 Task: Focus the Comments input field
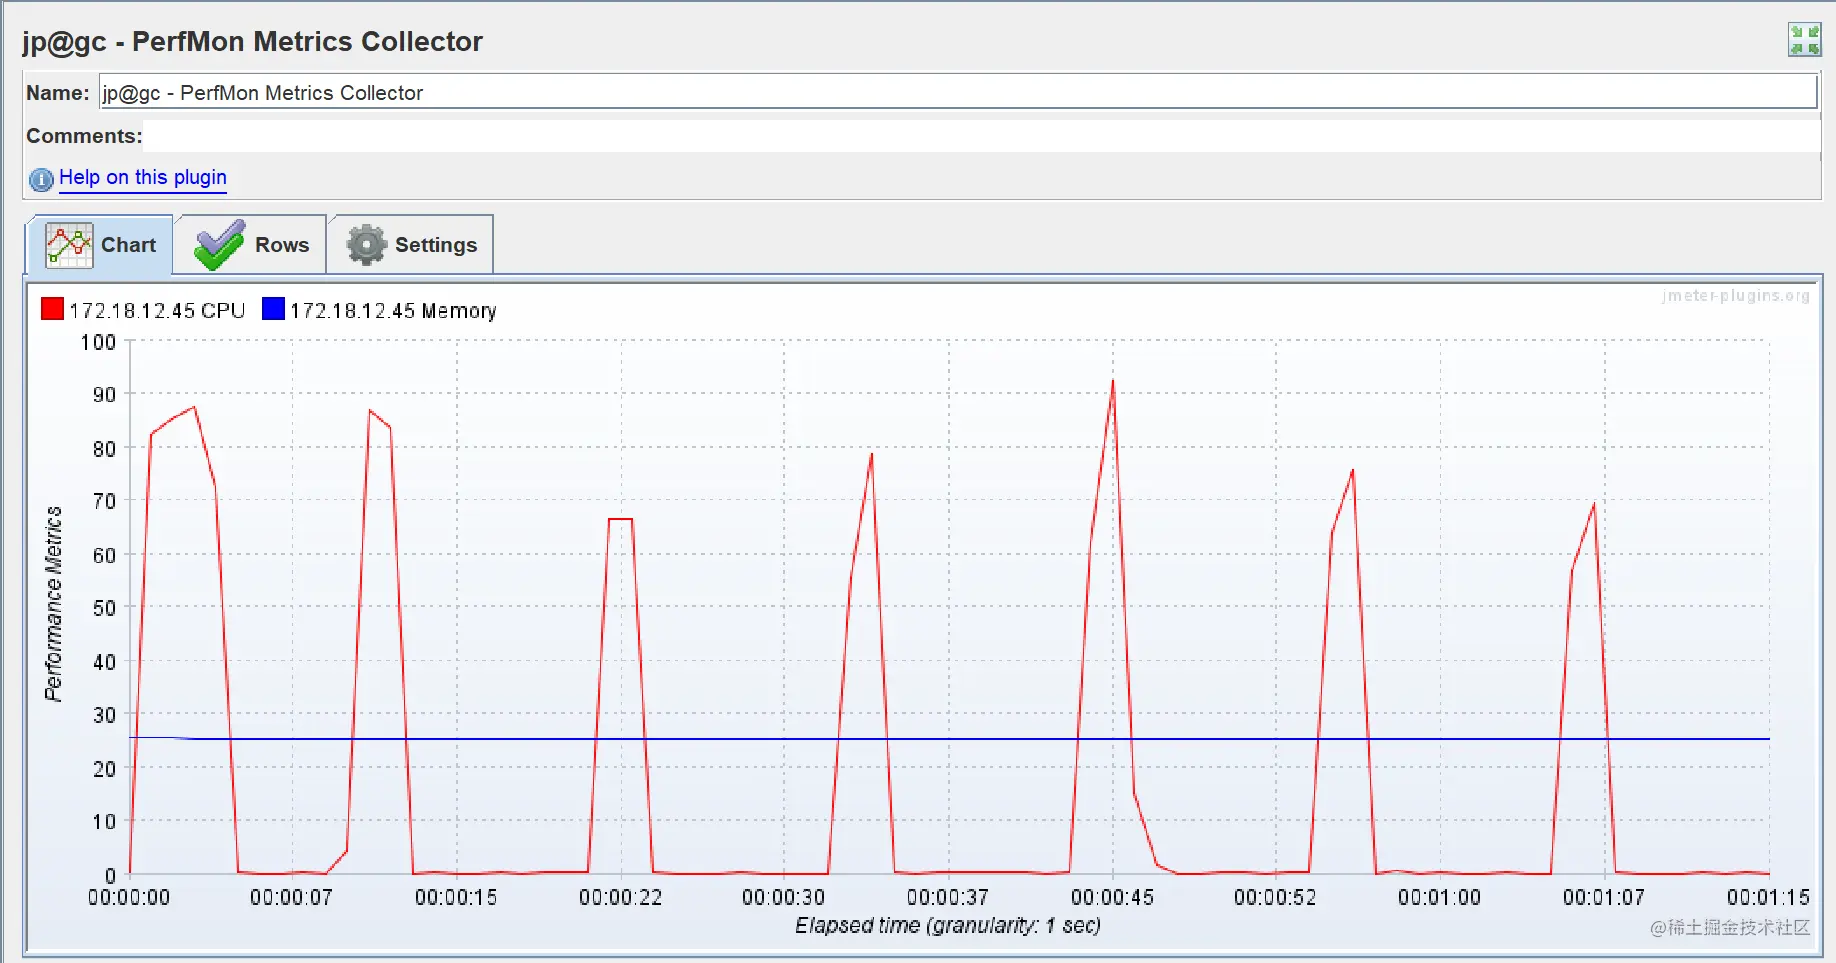click(980, 136)
